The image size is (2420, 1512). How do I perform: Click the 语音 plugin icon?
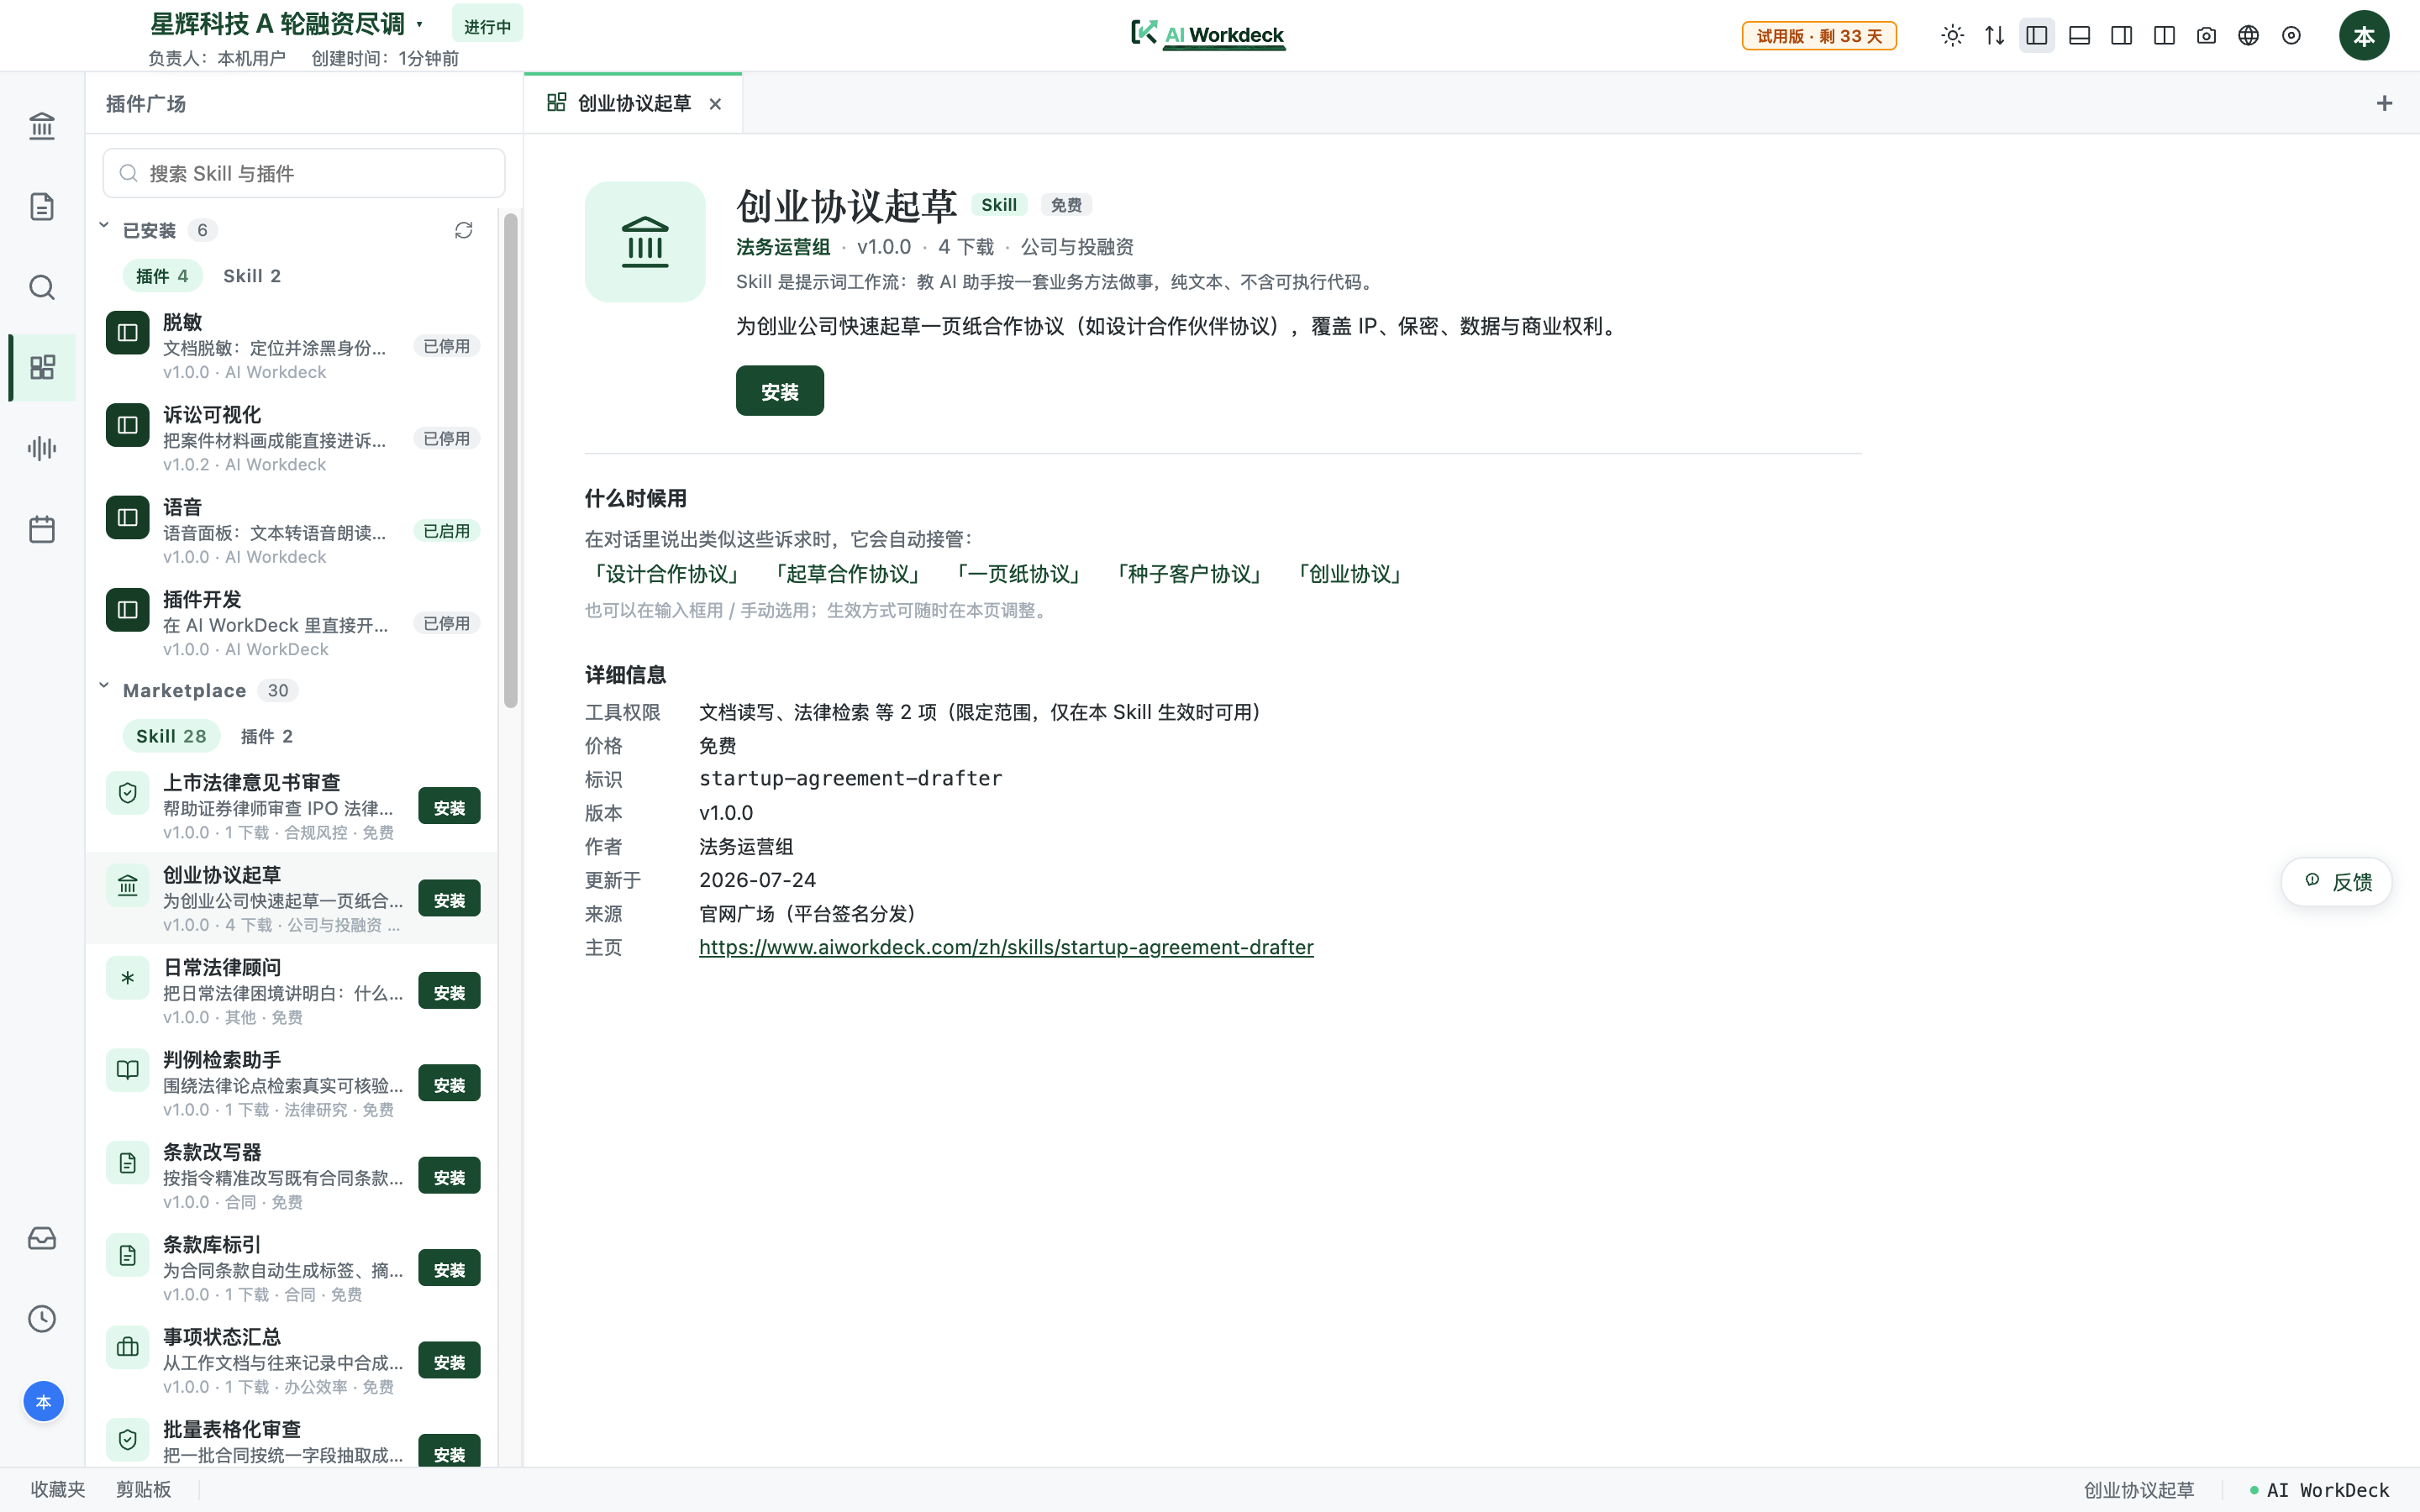tap(127, 518)
